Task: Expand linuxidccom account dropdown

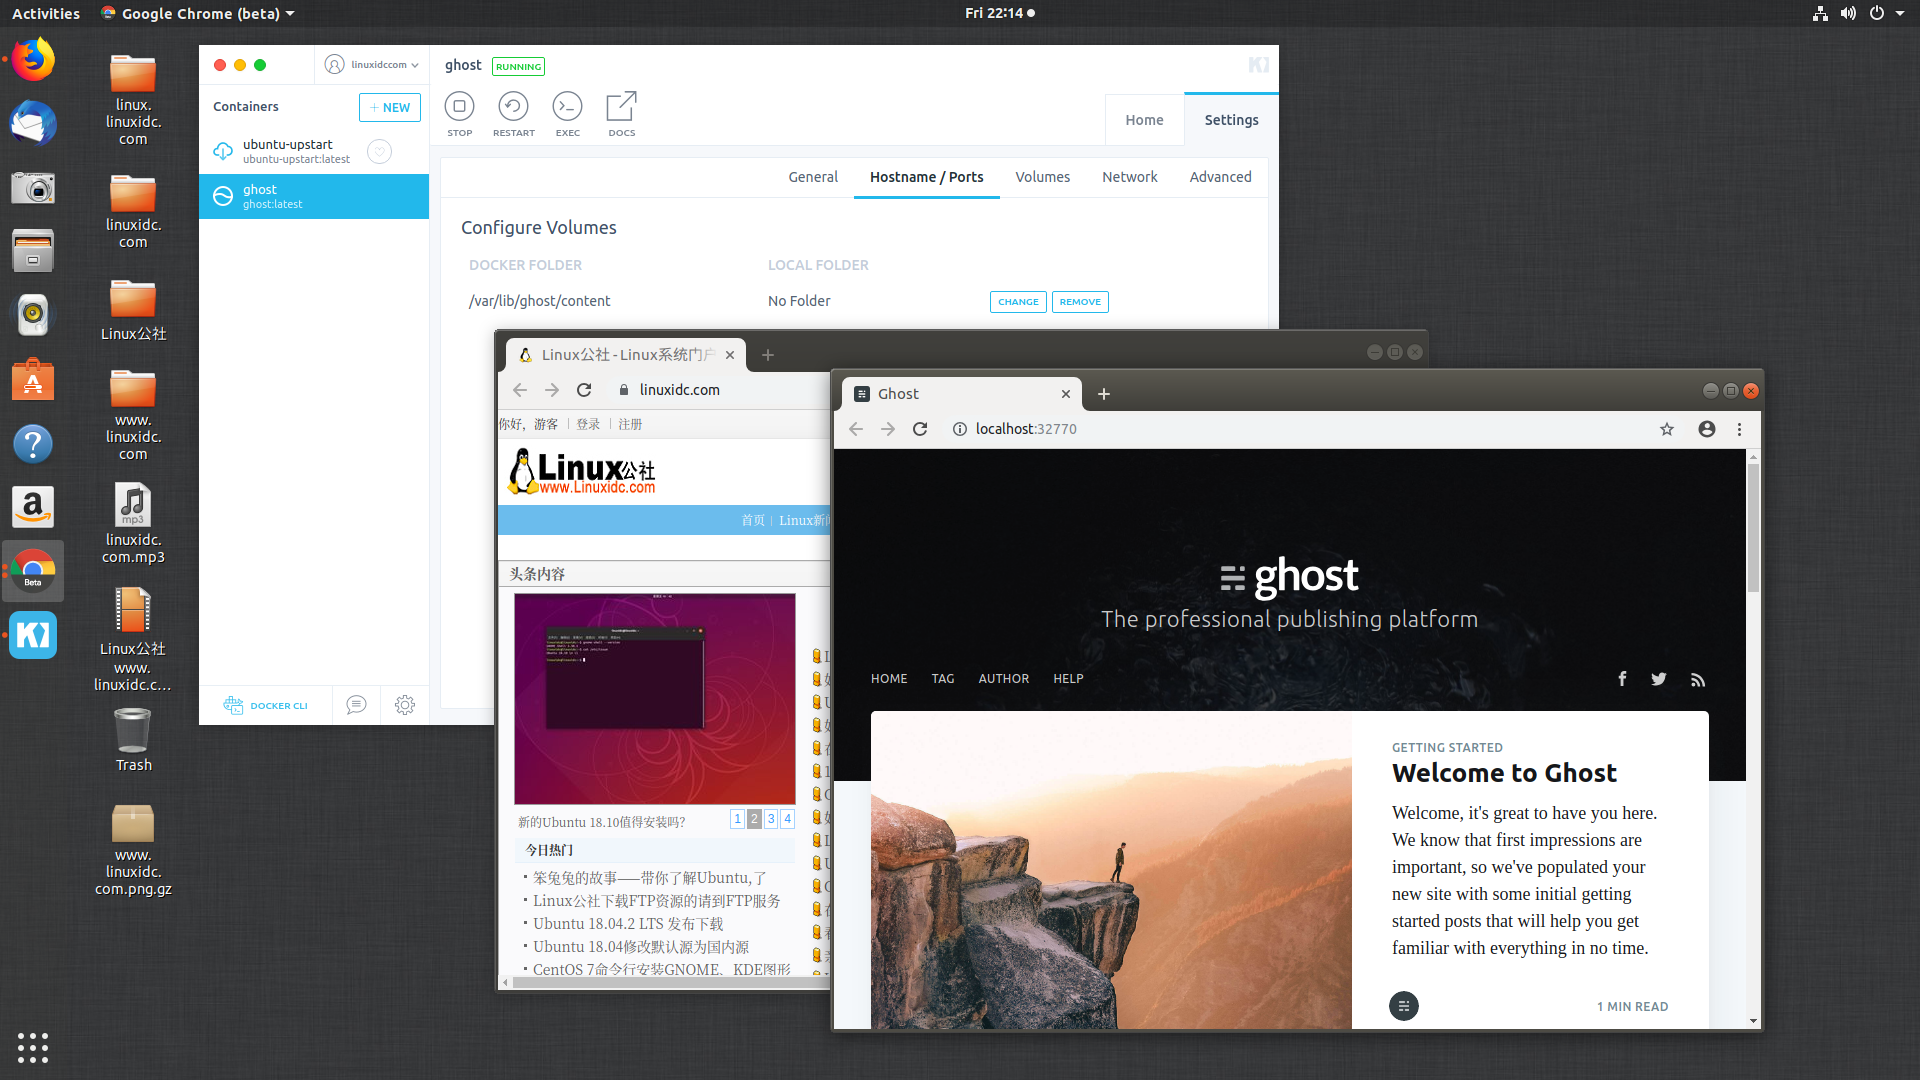Action: pos(372,65)
